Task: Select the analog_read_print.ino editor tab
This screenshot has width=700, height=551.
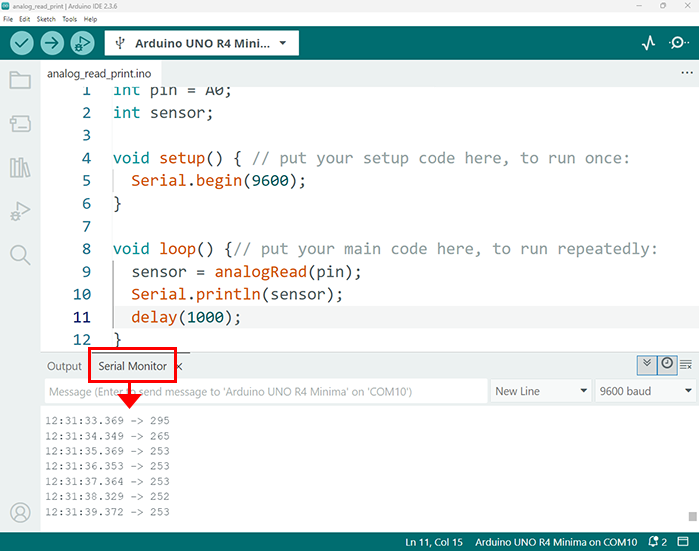Action: pyautogui.click(x=99, y=74)
